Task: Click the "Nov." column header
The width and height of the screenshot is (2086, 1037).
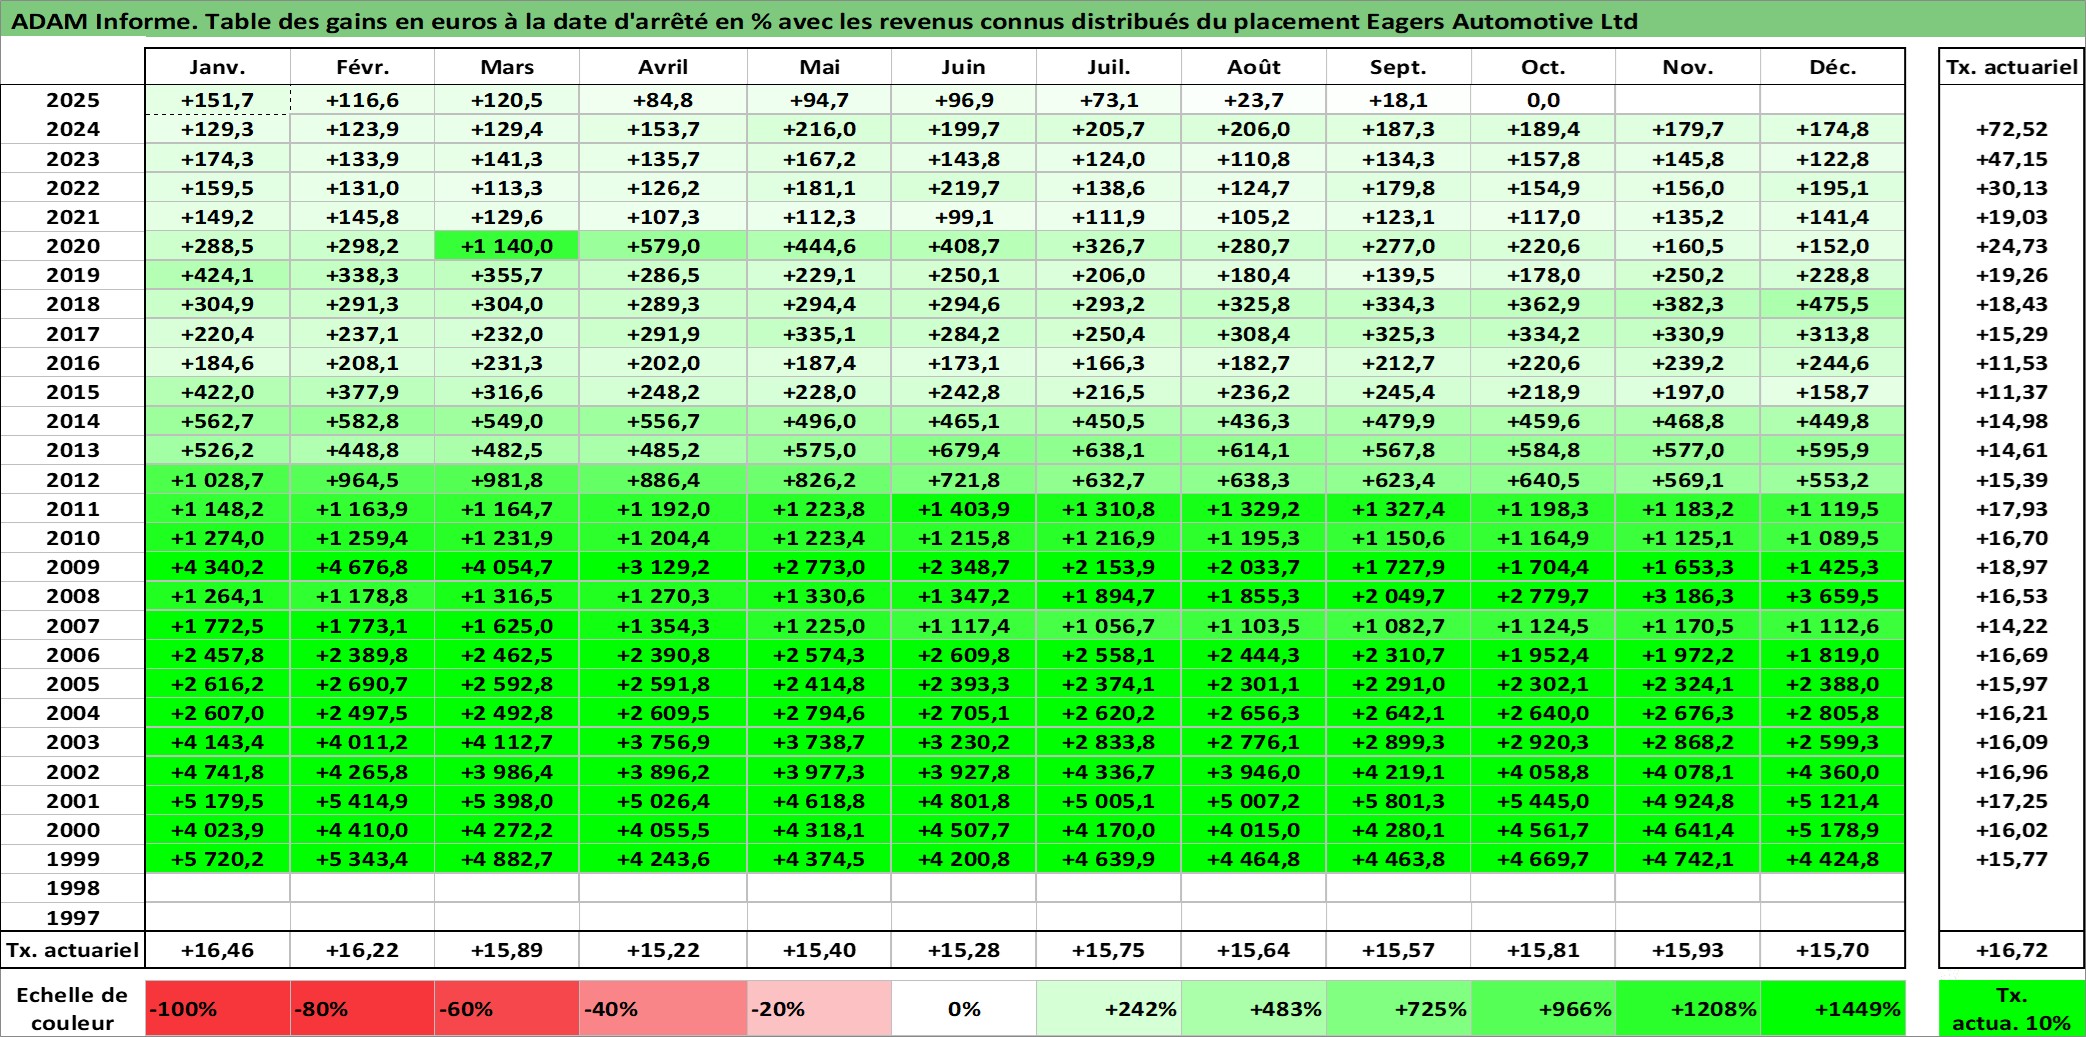Action: (1688, 67)
